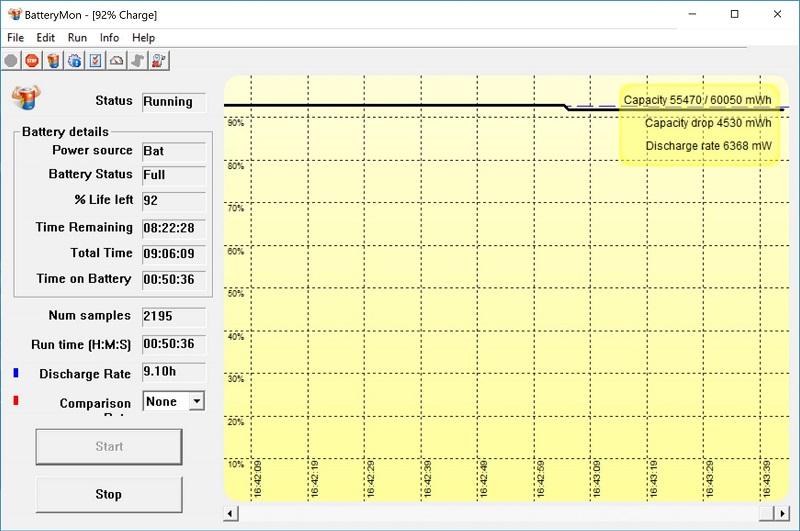Image resolution: width=800 pixels, height=531 pixels.
Task: Click graph scrollbar left arrow
Action: coord(231,513)
